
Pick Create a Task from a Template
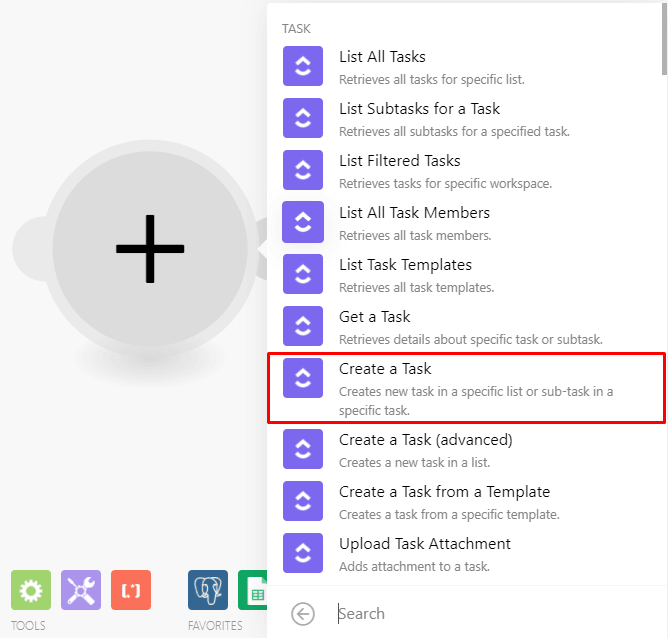(x=444, y=492)
